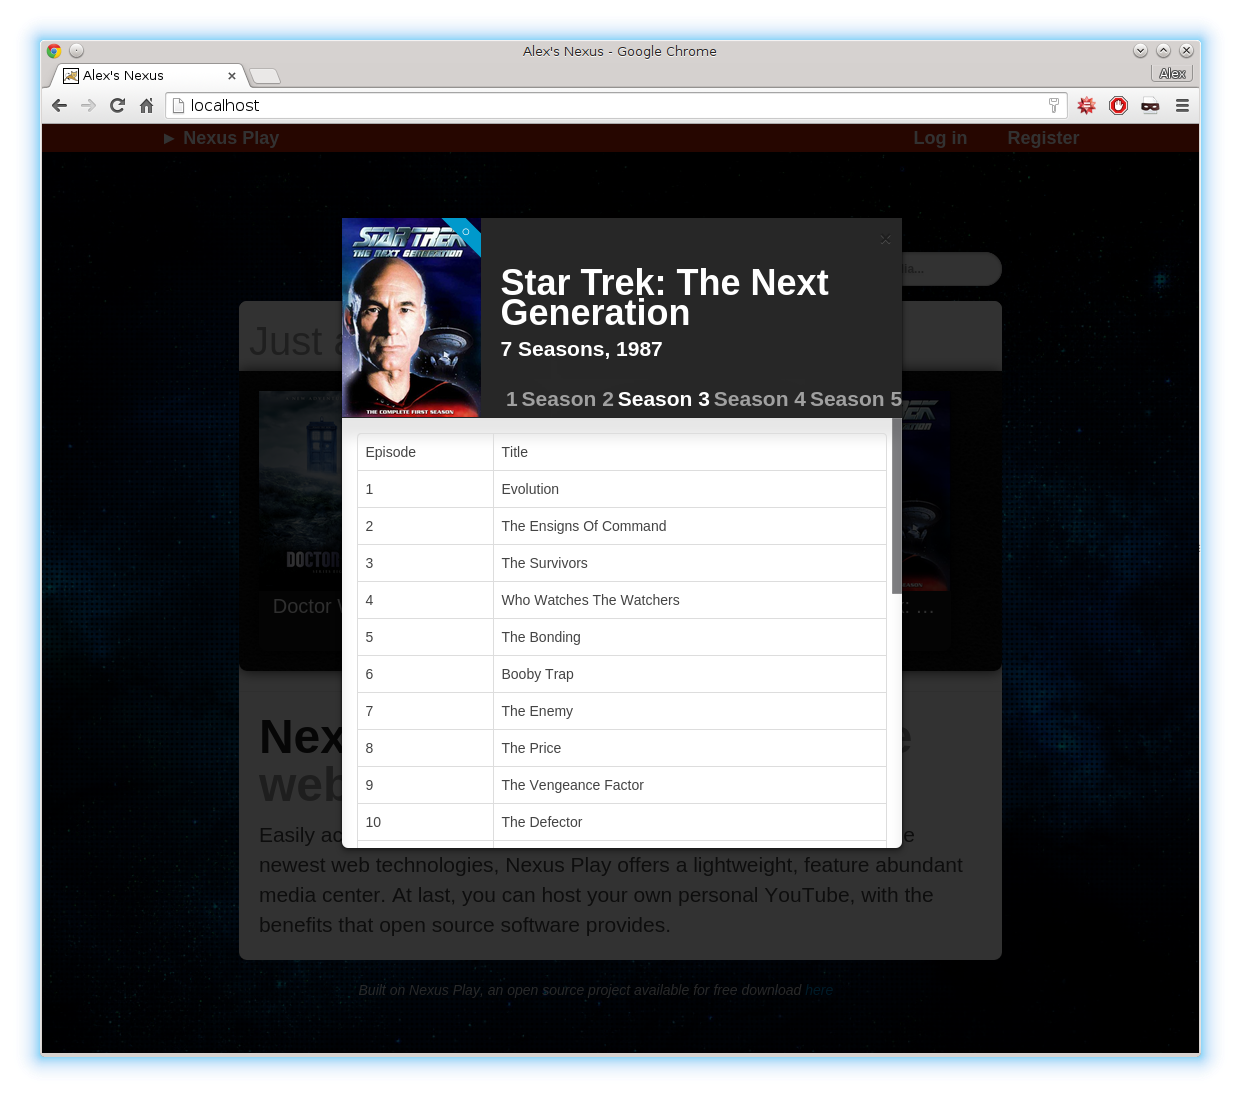Select The Price episode
Image resolution: width=1241 pixels, height=1097 pixels.
pos(622,748)
